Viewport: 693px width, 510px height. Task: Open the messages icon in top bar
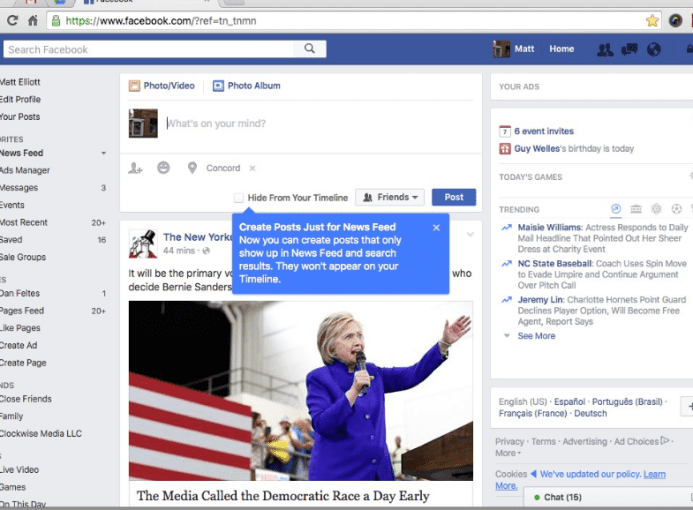[629, 49]
